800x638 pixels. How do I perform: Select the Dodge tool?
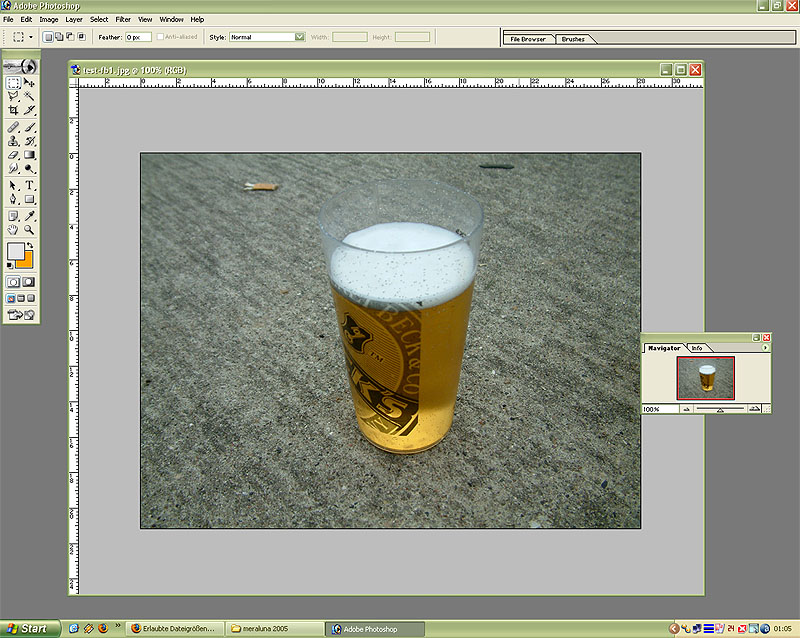point(29,168)
